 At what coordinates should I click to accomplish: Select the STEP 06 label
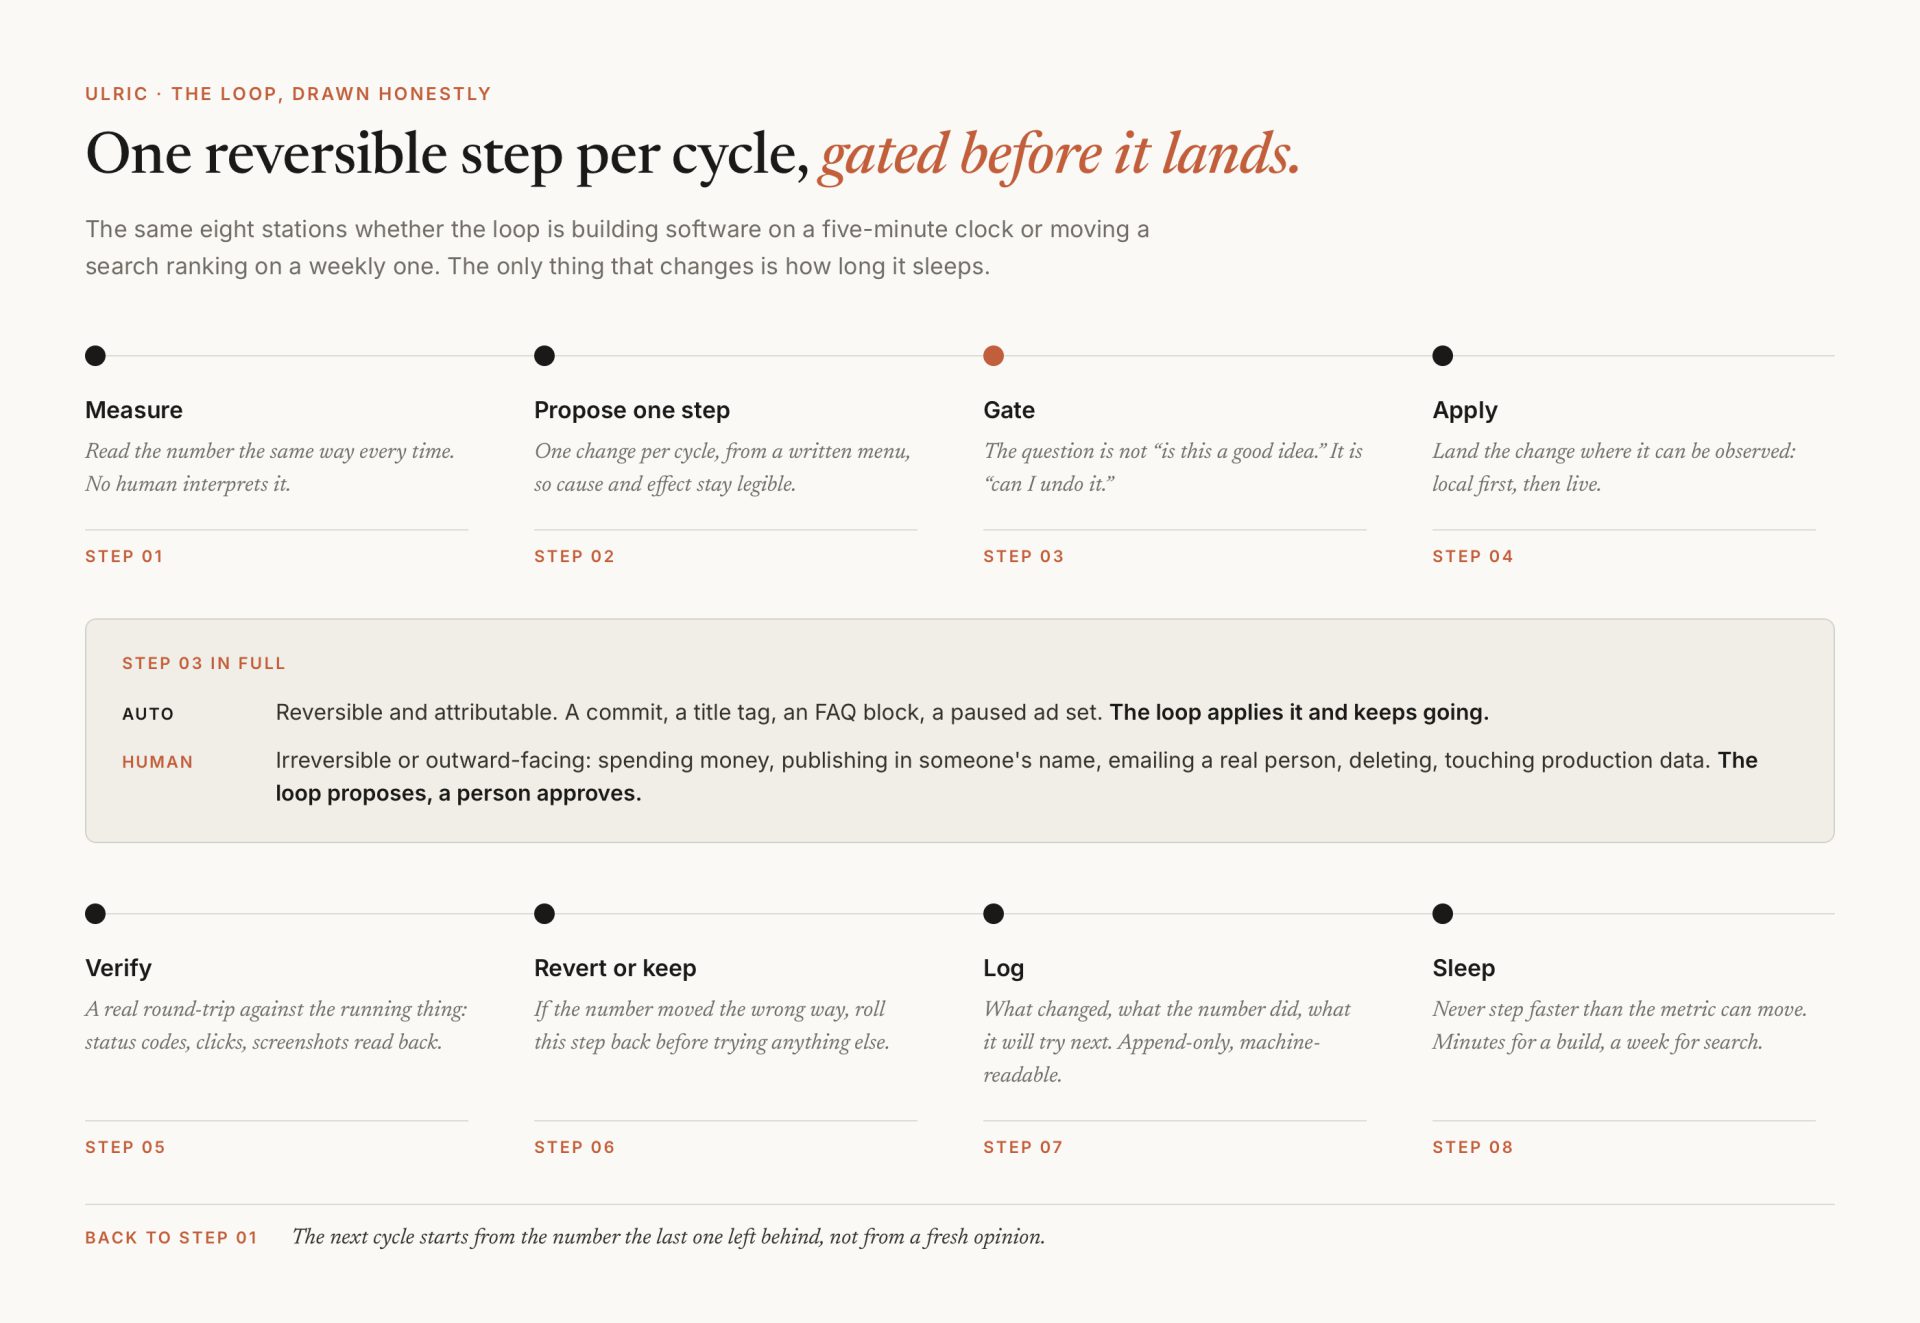(574, 1147)
